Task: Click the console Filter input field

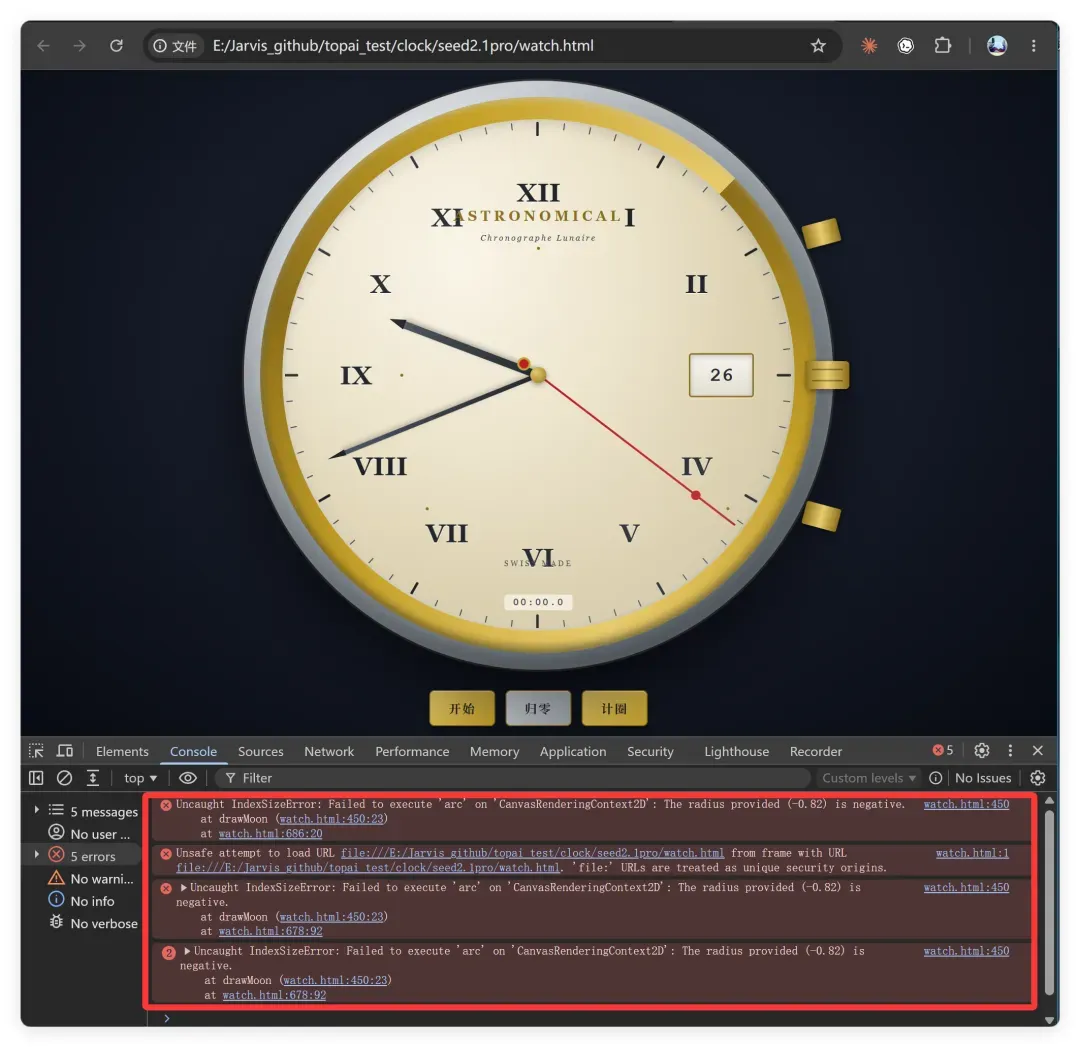Action: [513, 778]
